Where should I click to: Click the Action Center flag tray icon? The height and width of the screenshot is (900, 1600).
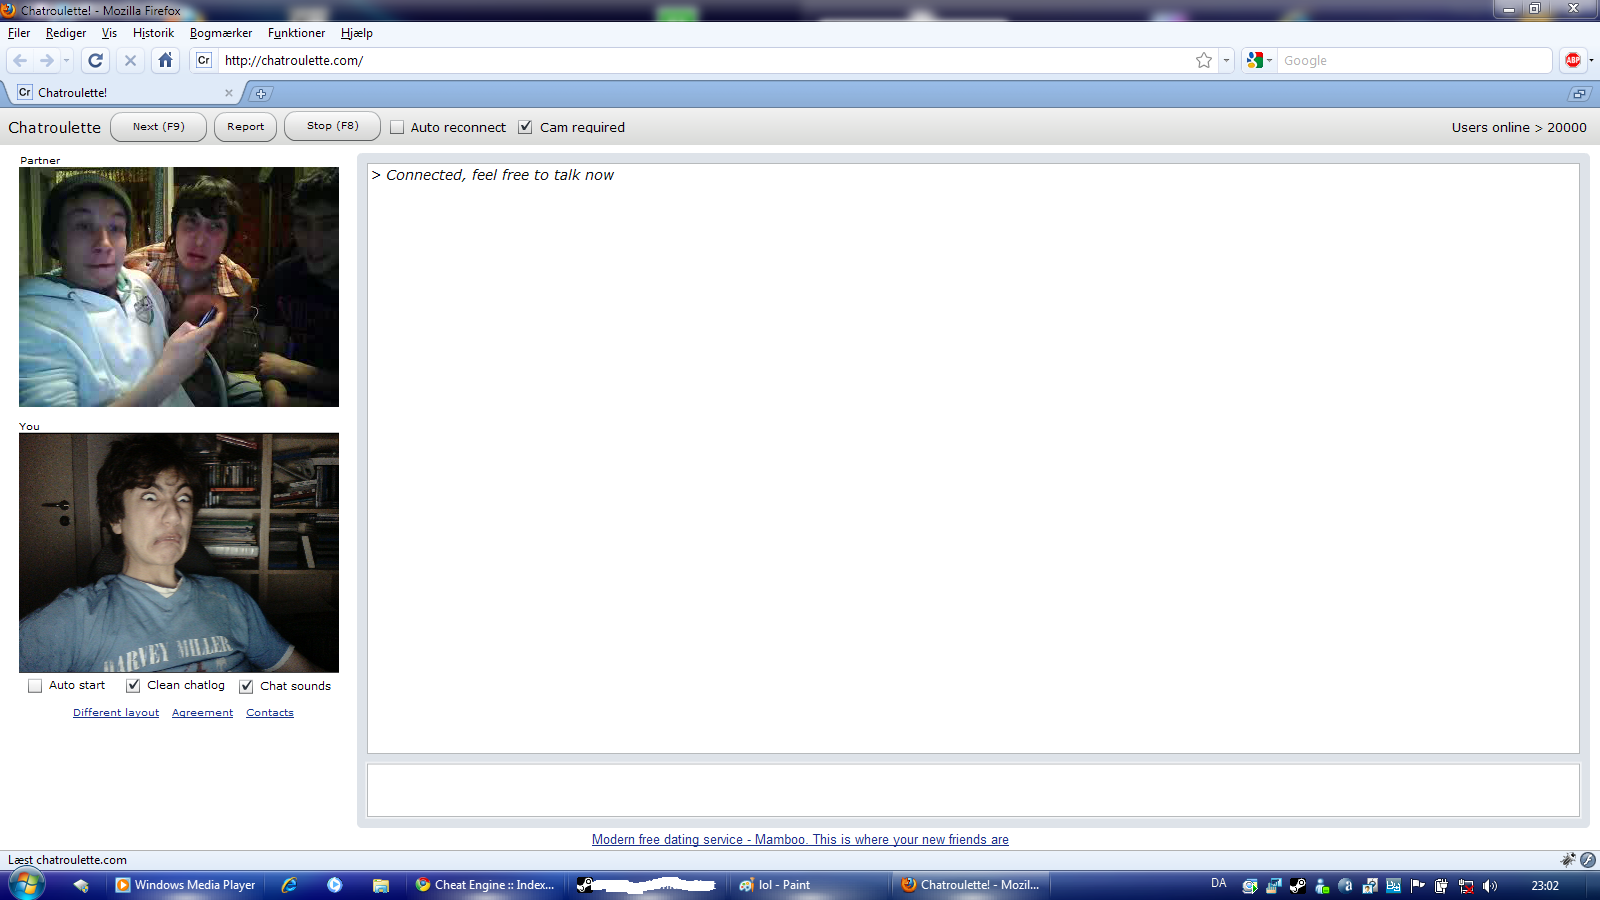pos(1417,885)
